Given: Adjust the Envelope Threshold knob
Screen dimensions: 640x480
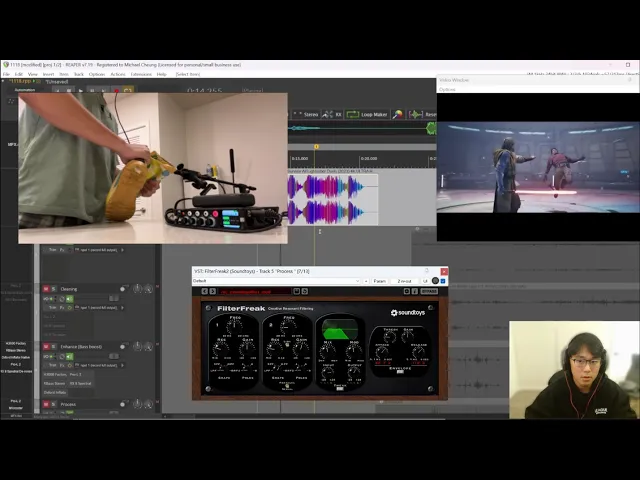Looking at the screenshot, I should click(390, 337).
